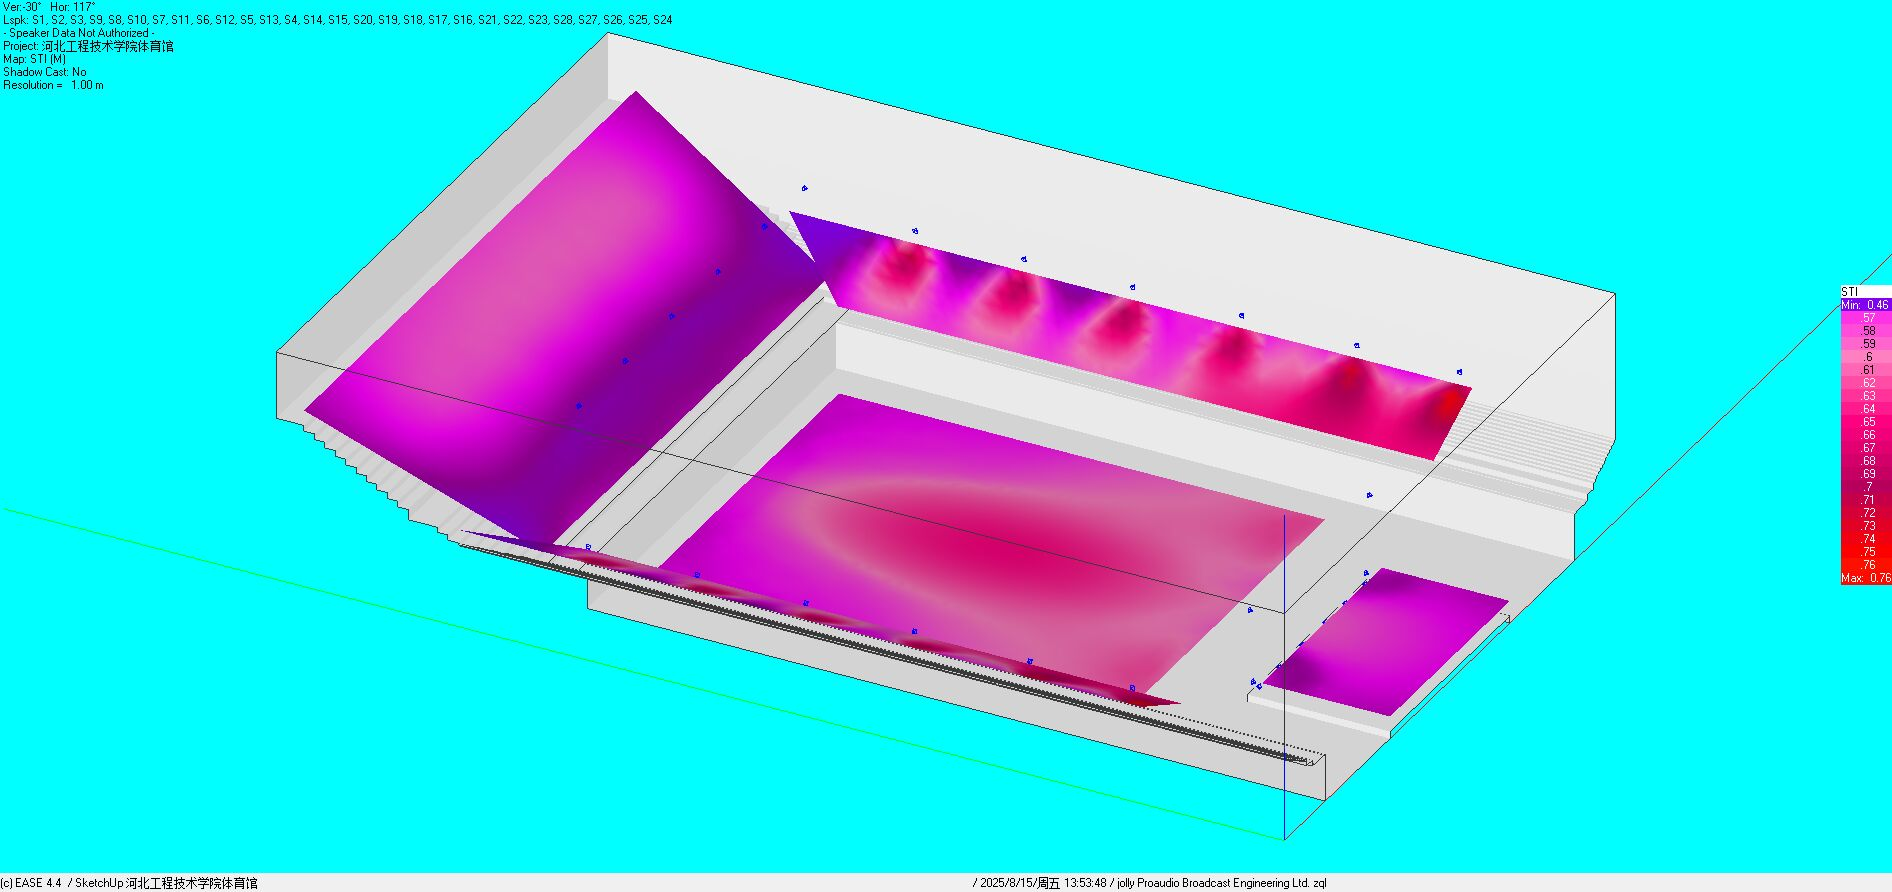Select the rightmost speaker above the far audience strip

click(x=1460, y=372)
